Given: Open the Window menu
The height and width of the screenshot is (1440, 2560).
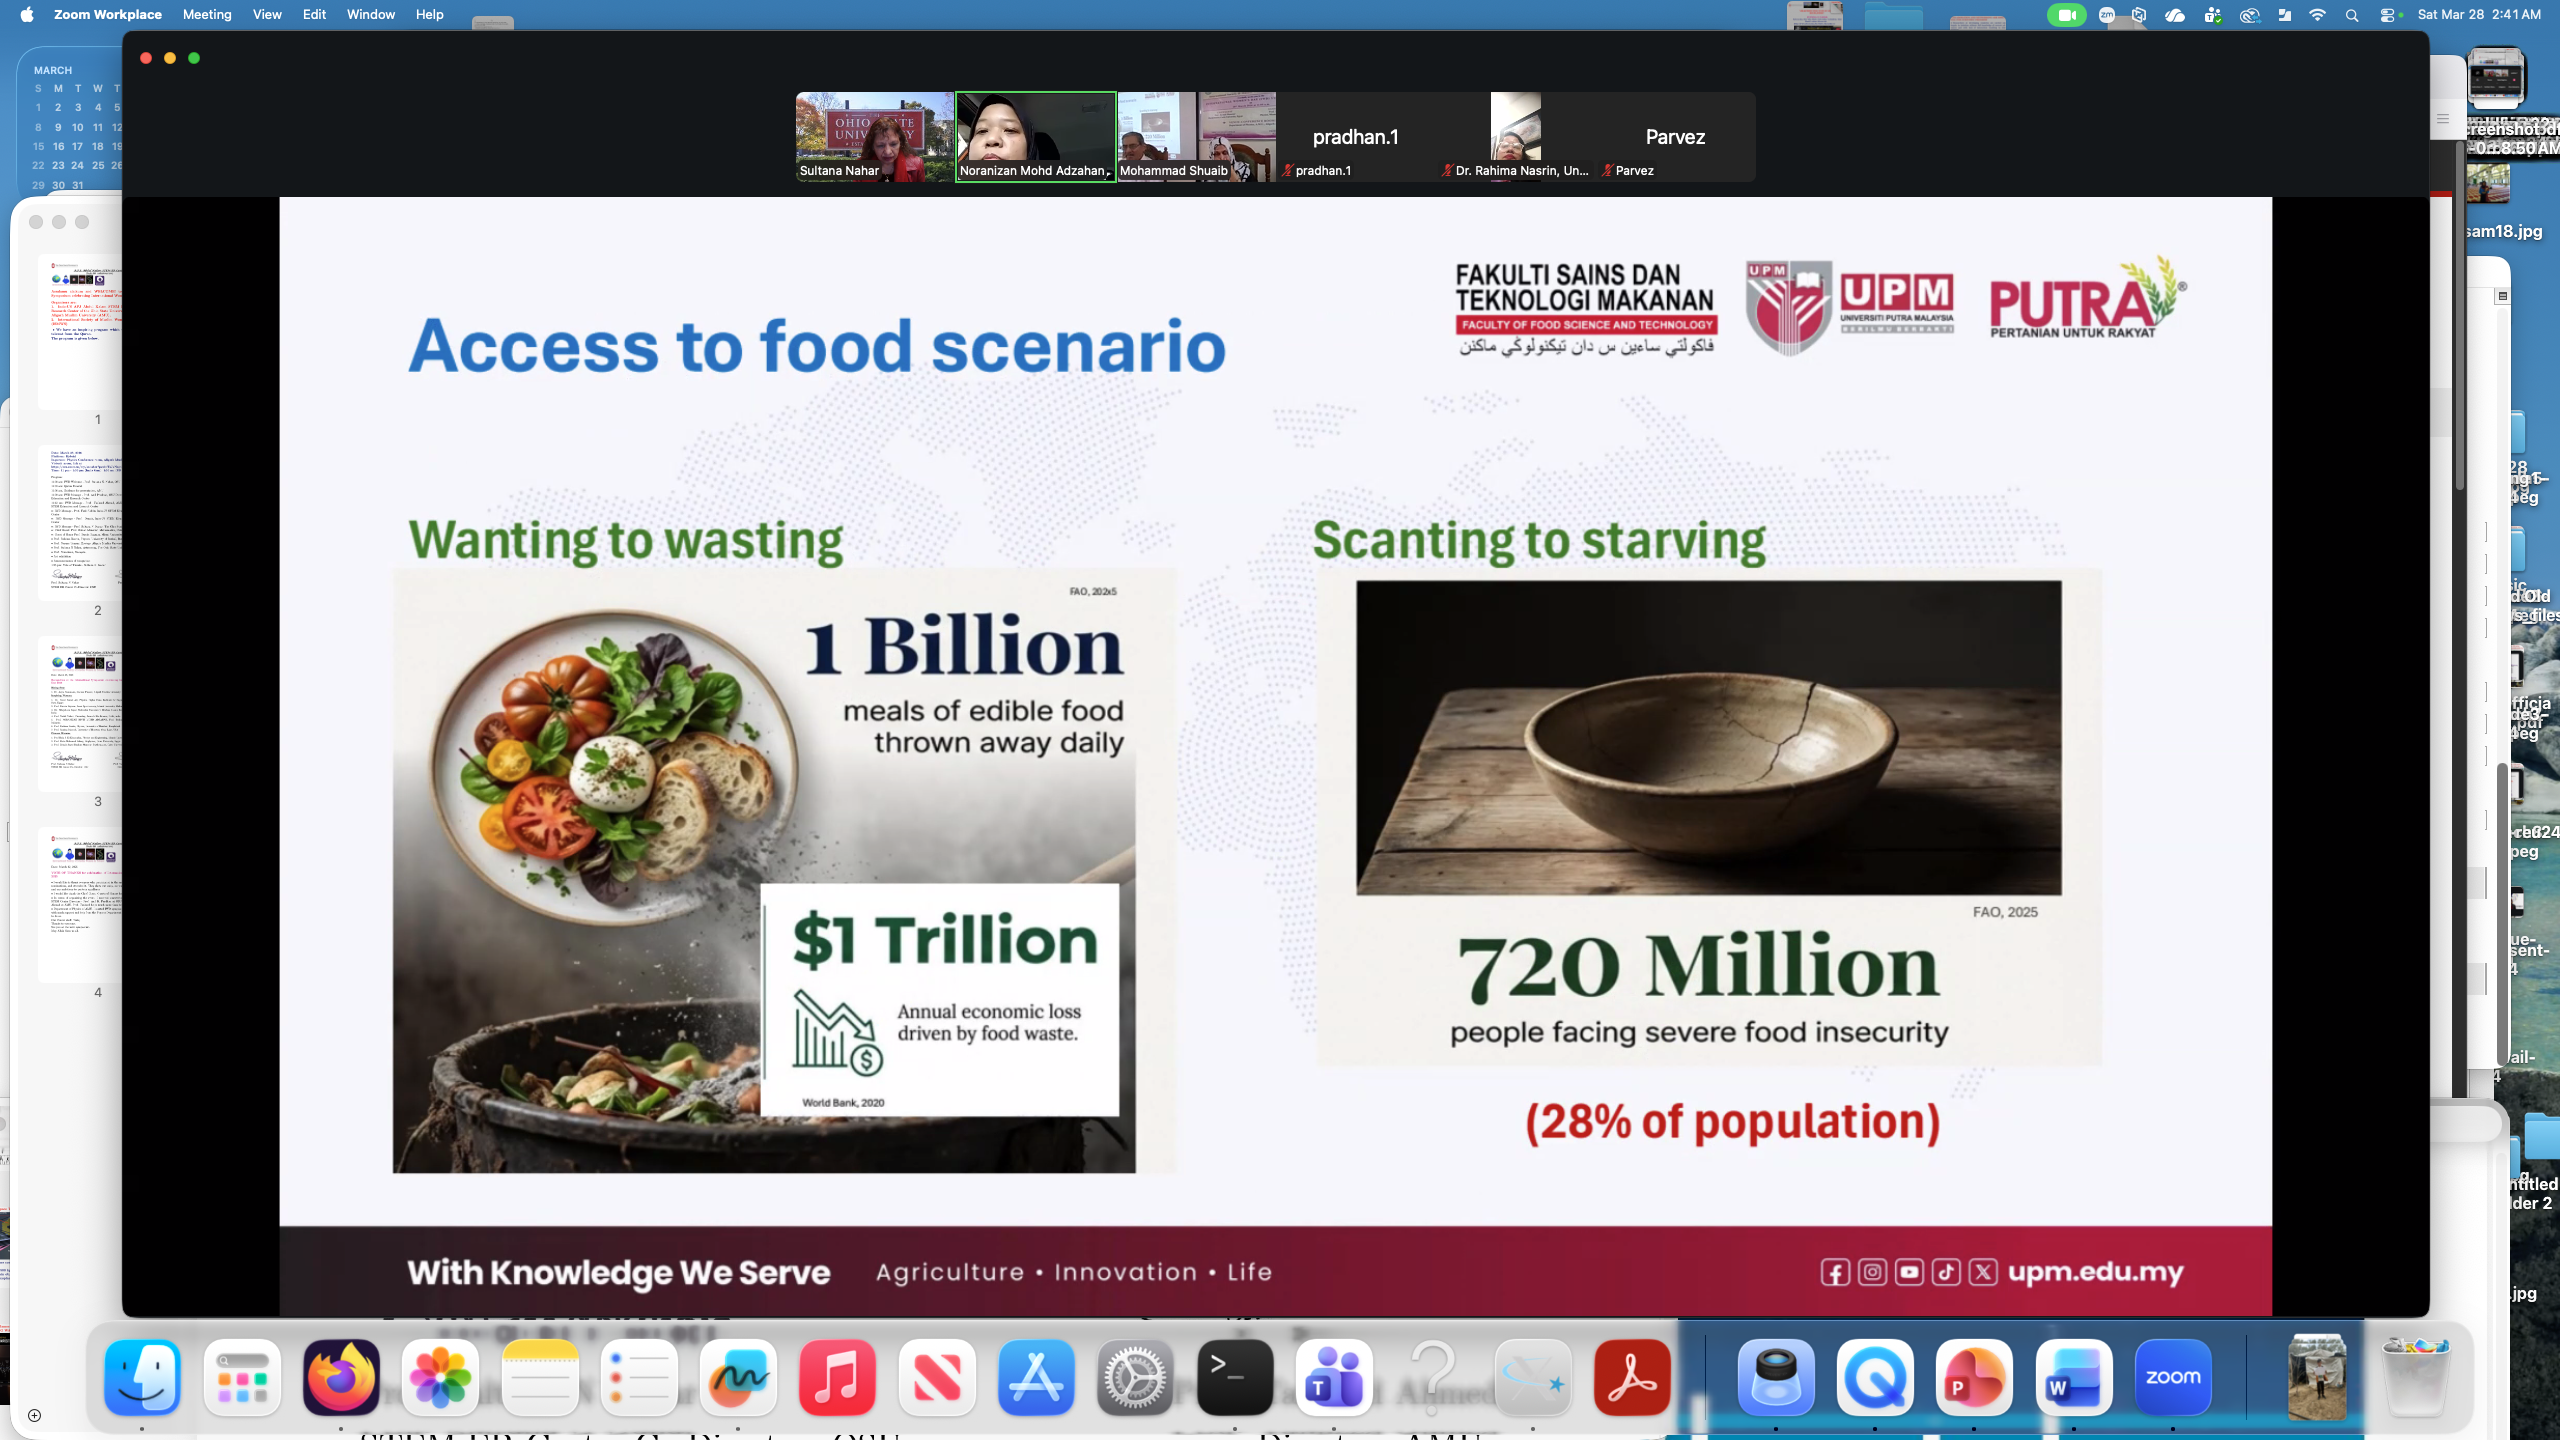Looking at the screenshot, I should (370, 15).
